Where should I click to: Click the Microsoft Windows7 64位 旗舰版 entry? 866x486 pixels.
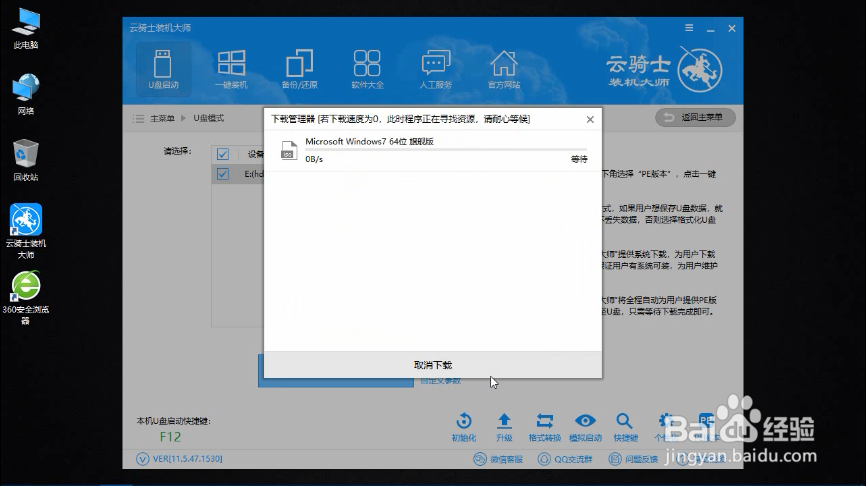coord(369,141)
